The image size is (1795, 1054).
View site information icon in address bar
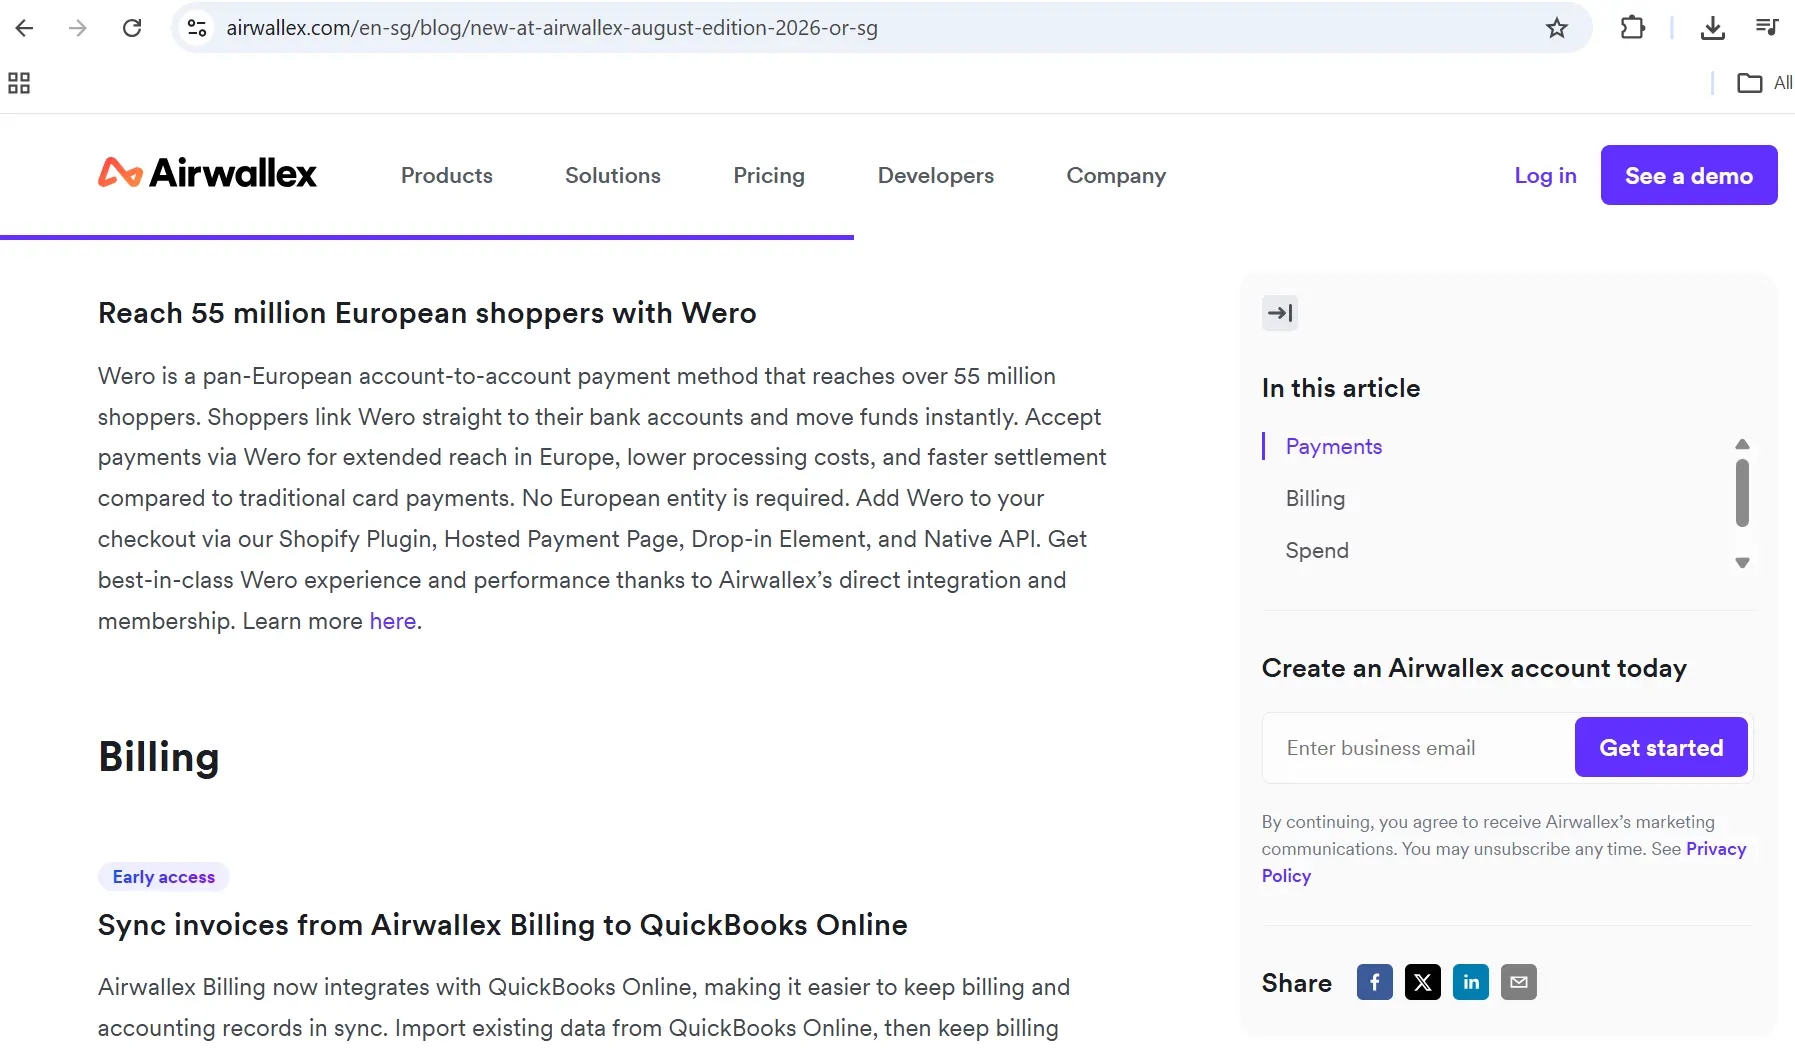(x=197, y=28)
